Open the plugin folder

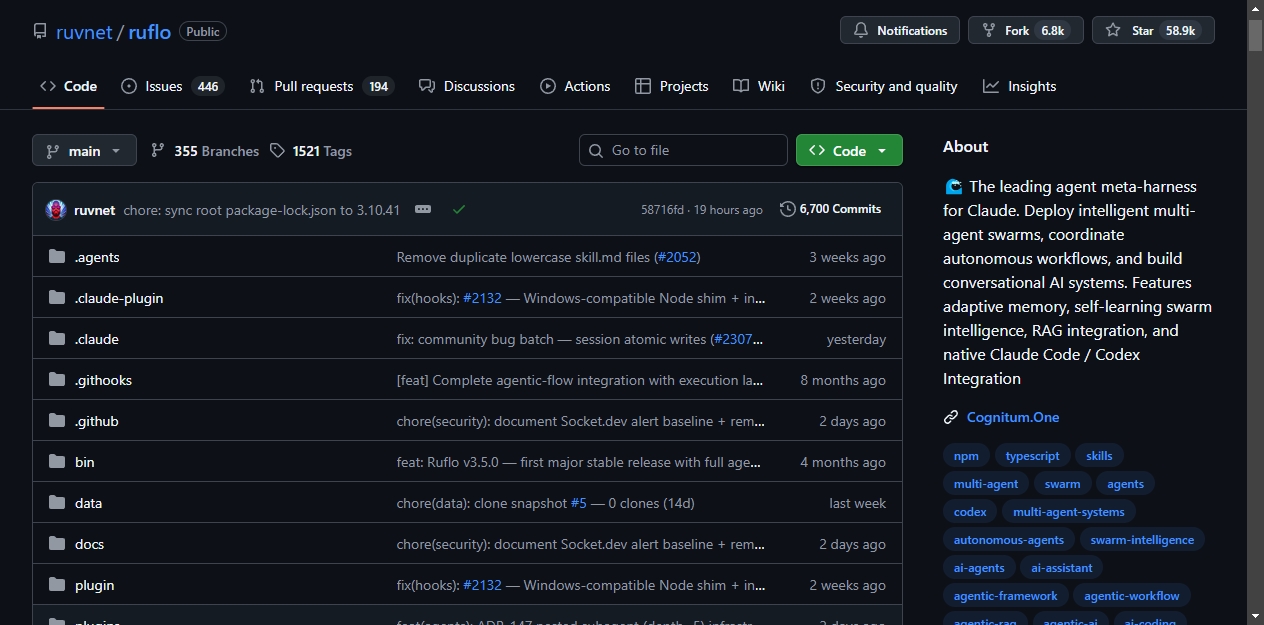click(95, 585)
